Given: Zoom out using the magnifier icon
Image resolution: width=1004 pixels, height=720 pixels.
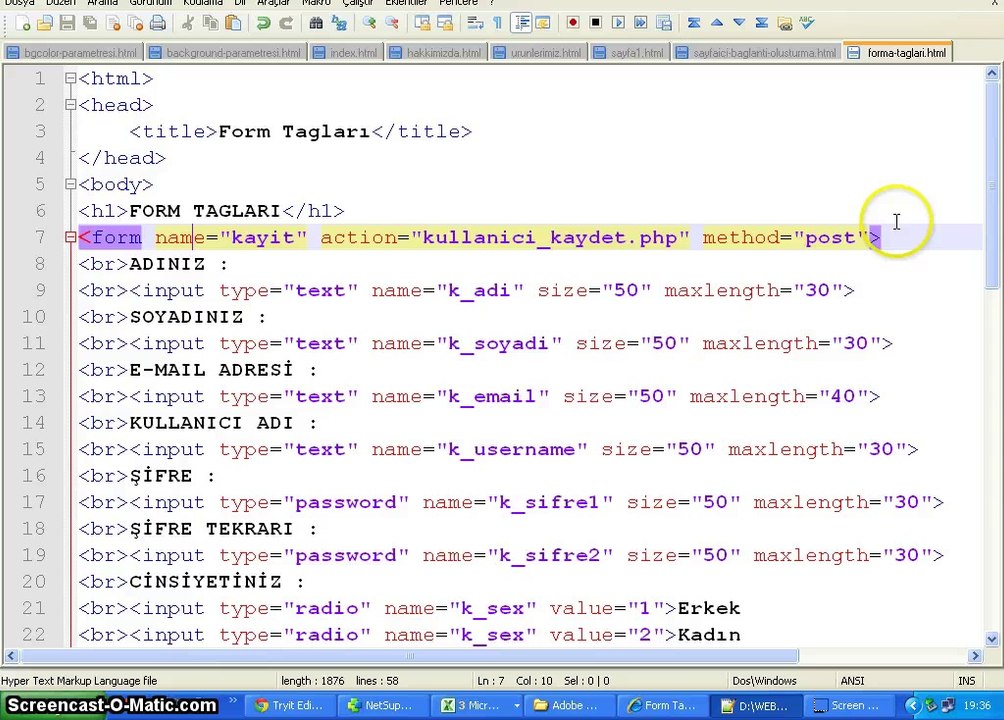Looking at the screenshot, I should tap(392, 24).
